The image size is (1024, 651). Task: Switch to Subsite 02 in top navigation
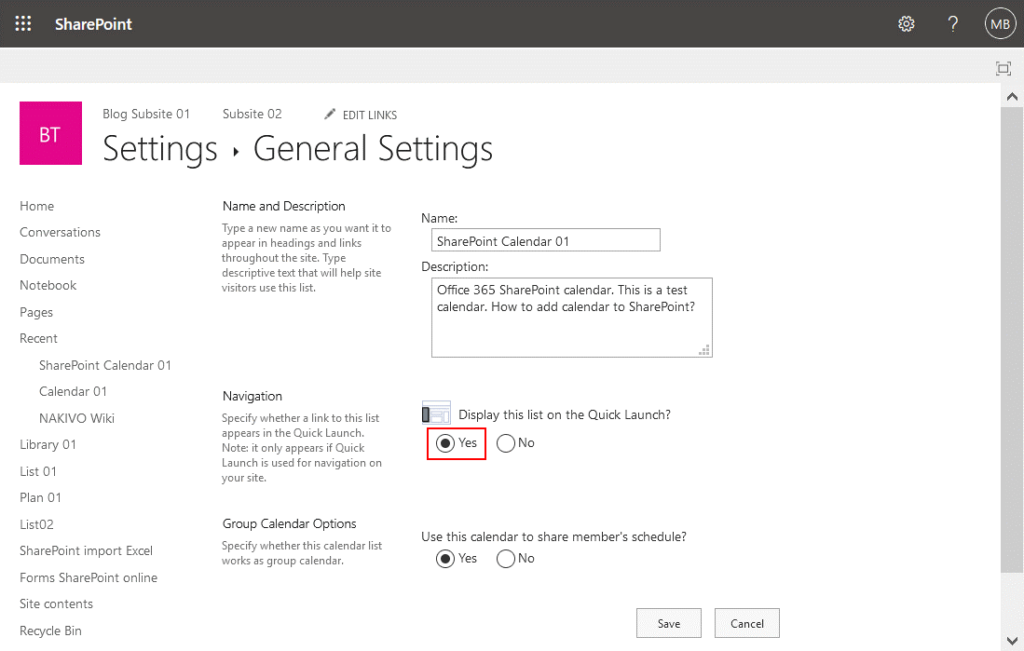(x=251, y=113)
